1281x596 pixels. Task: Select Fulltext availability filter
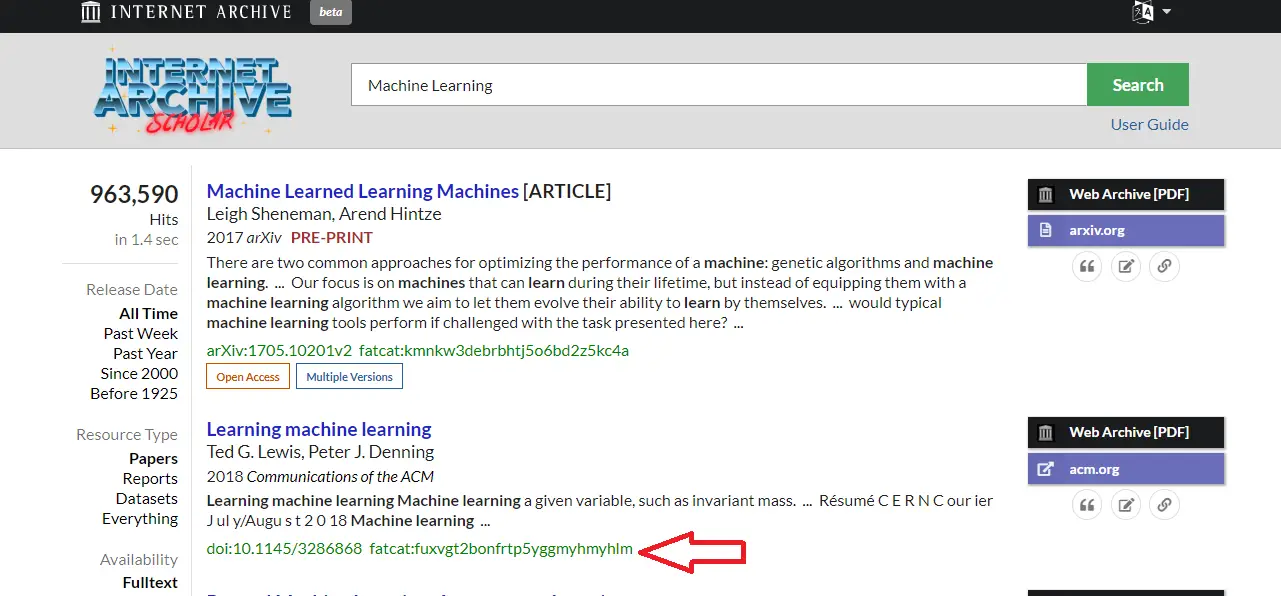point(150,582)
